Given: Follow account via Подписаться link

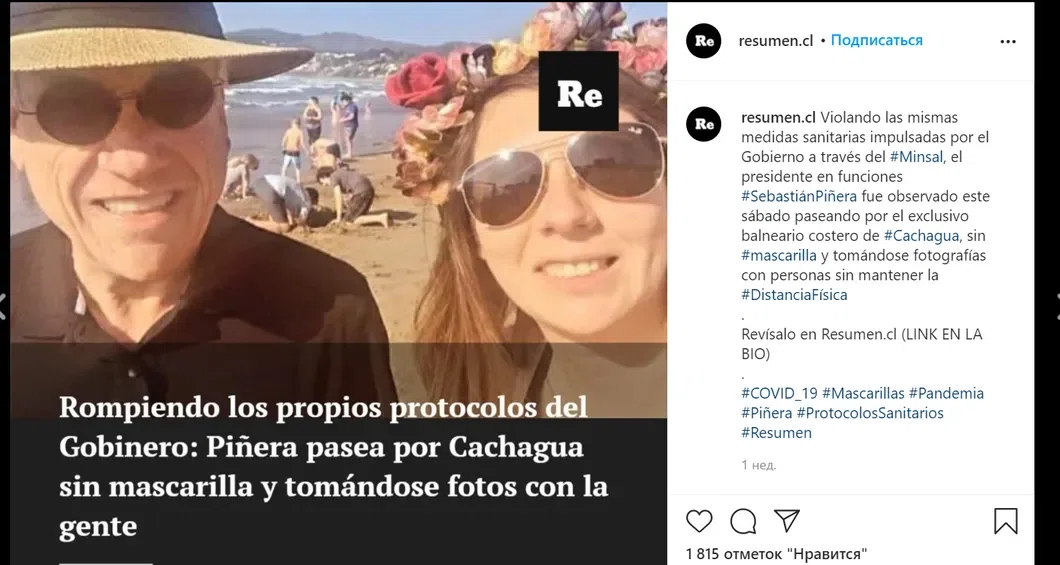Looking at the screenshot, I should (876, 41).
